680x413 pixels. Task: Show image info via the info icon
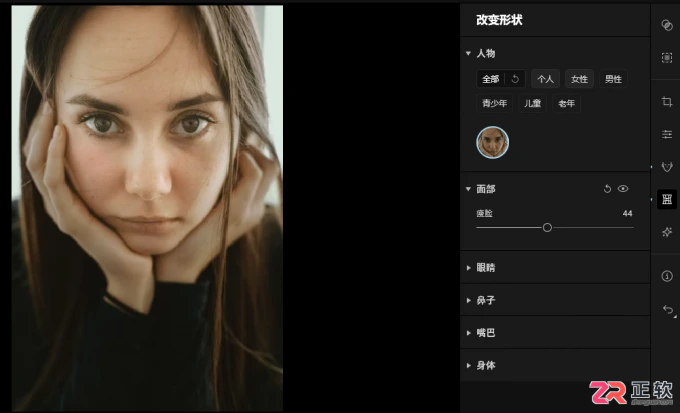point(667,276)
